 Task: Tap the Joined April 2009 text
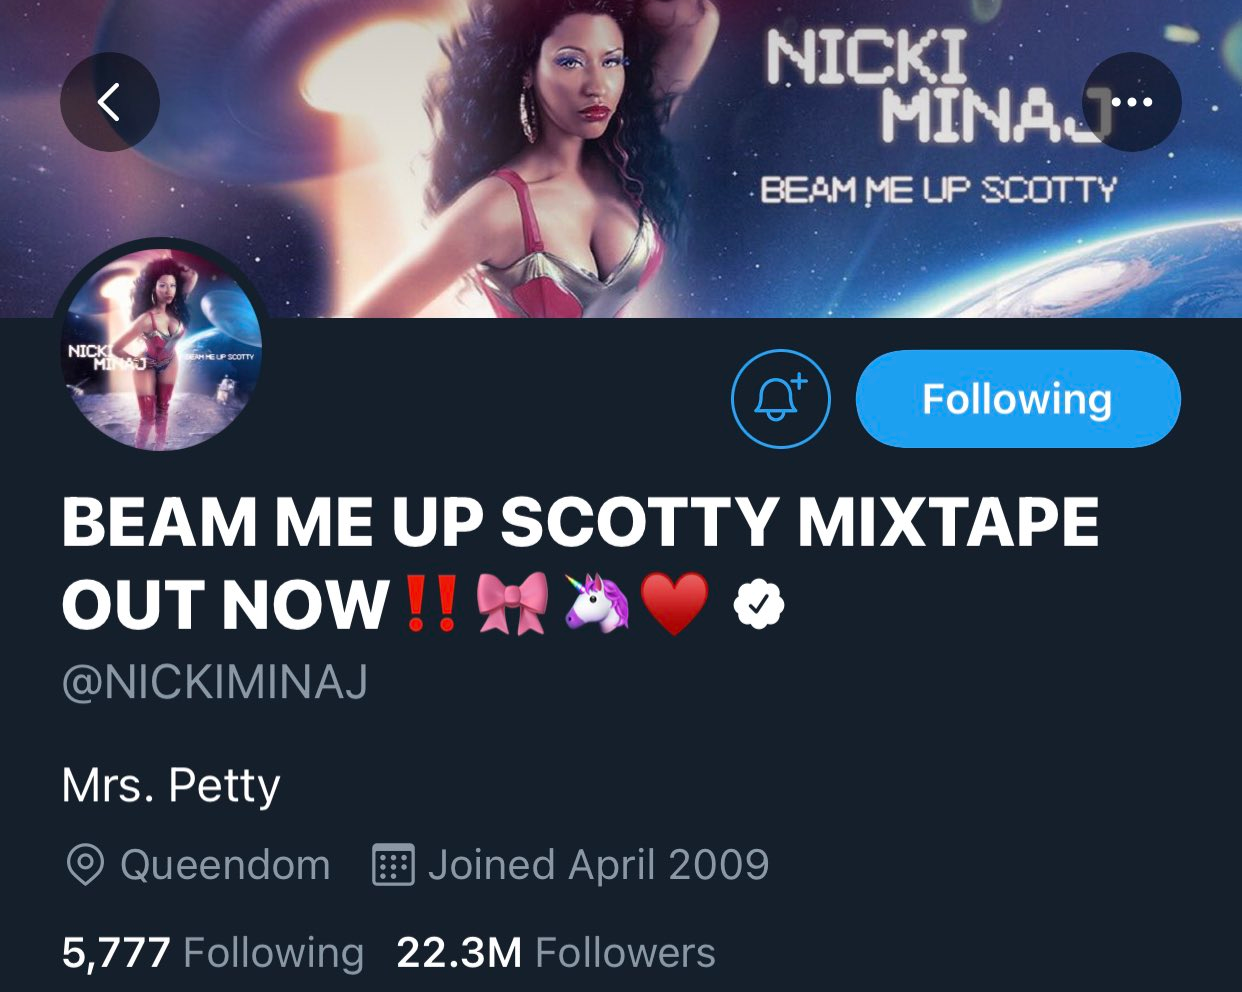598,865
